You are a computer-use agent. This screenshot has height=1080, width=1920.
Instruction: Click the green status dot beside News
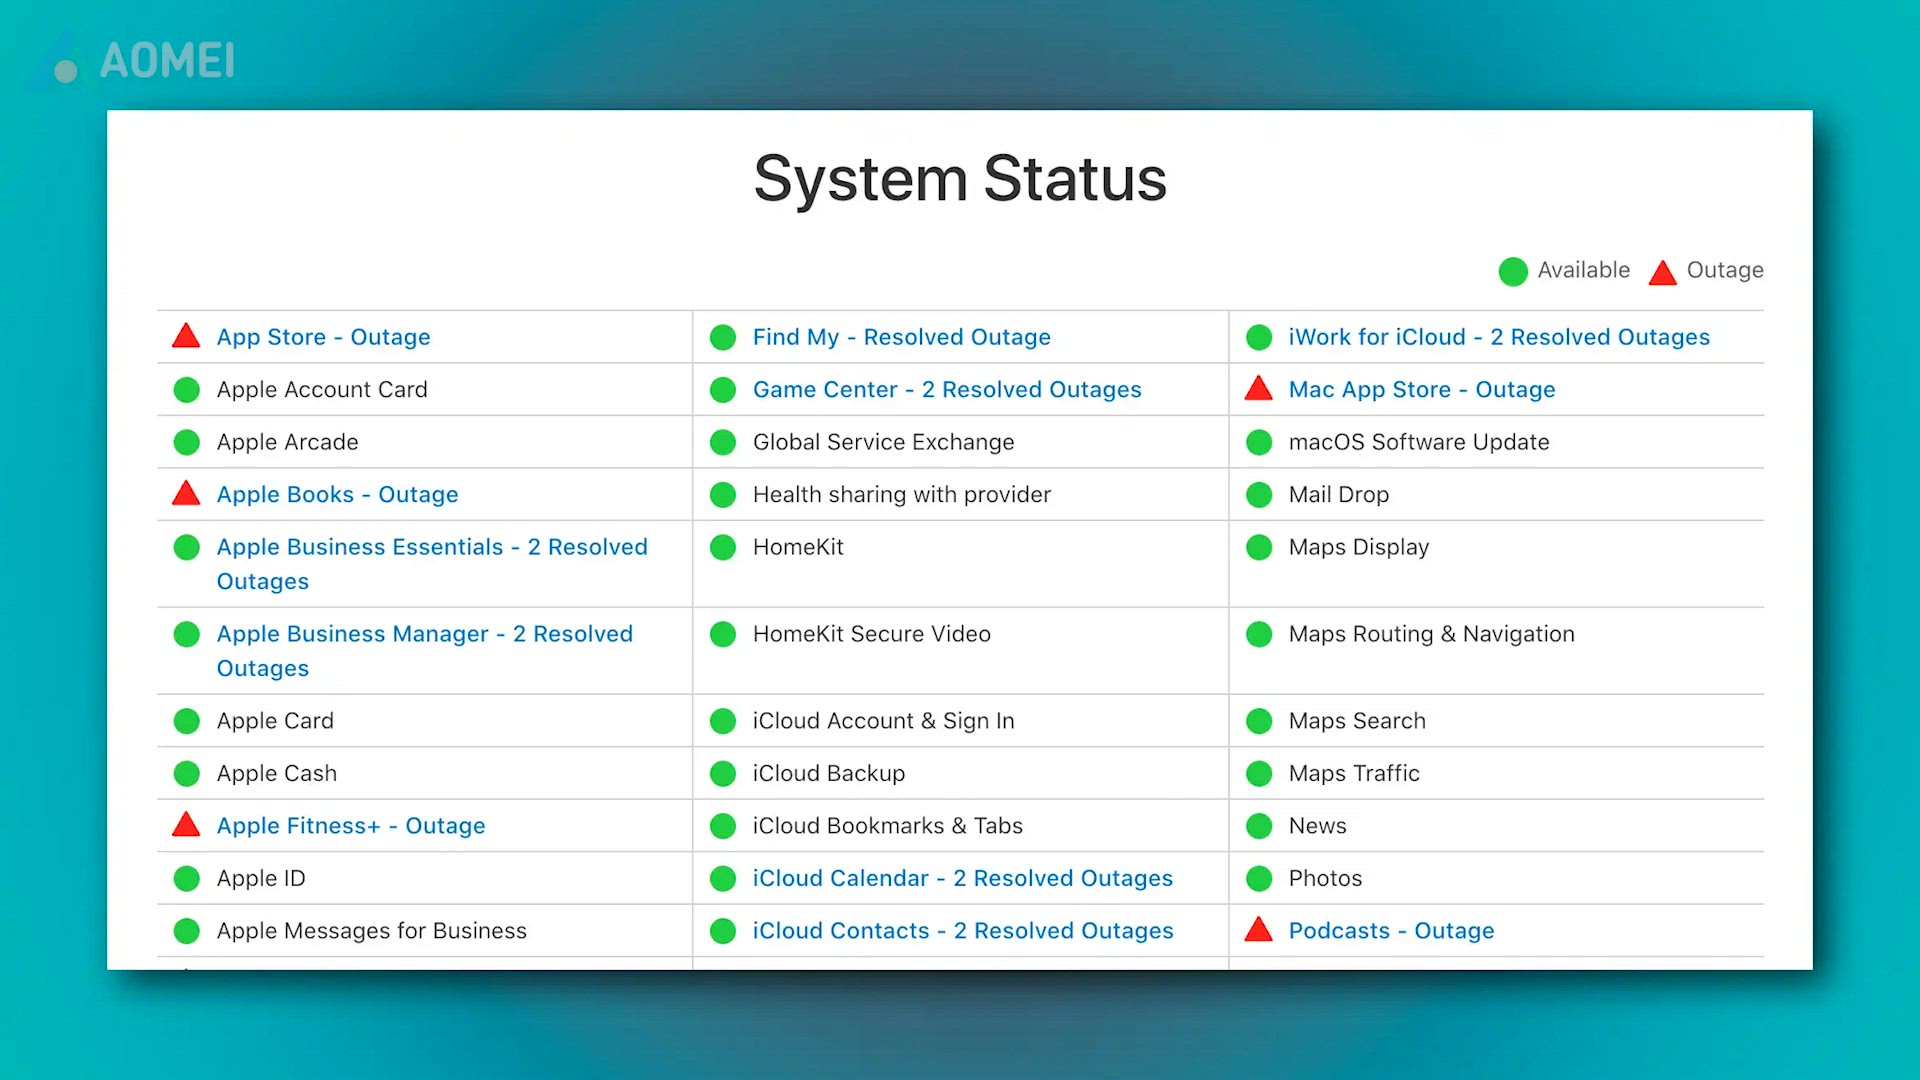1259,826
